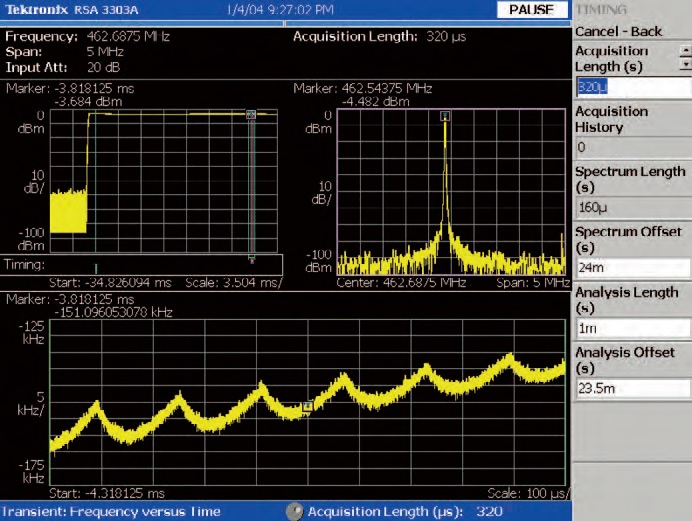Click the TIMING menu header

coord(600,9)
